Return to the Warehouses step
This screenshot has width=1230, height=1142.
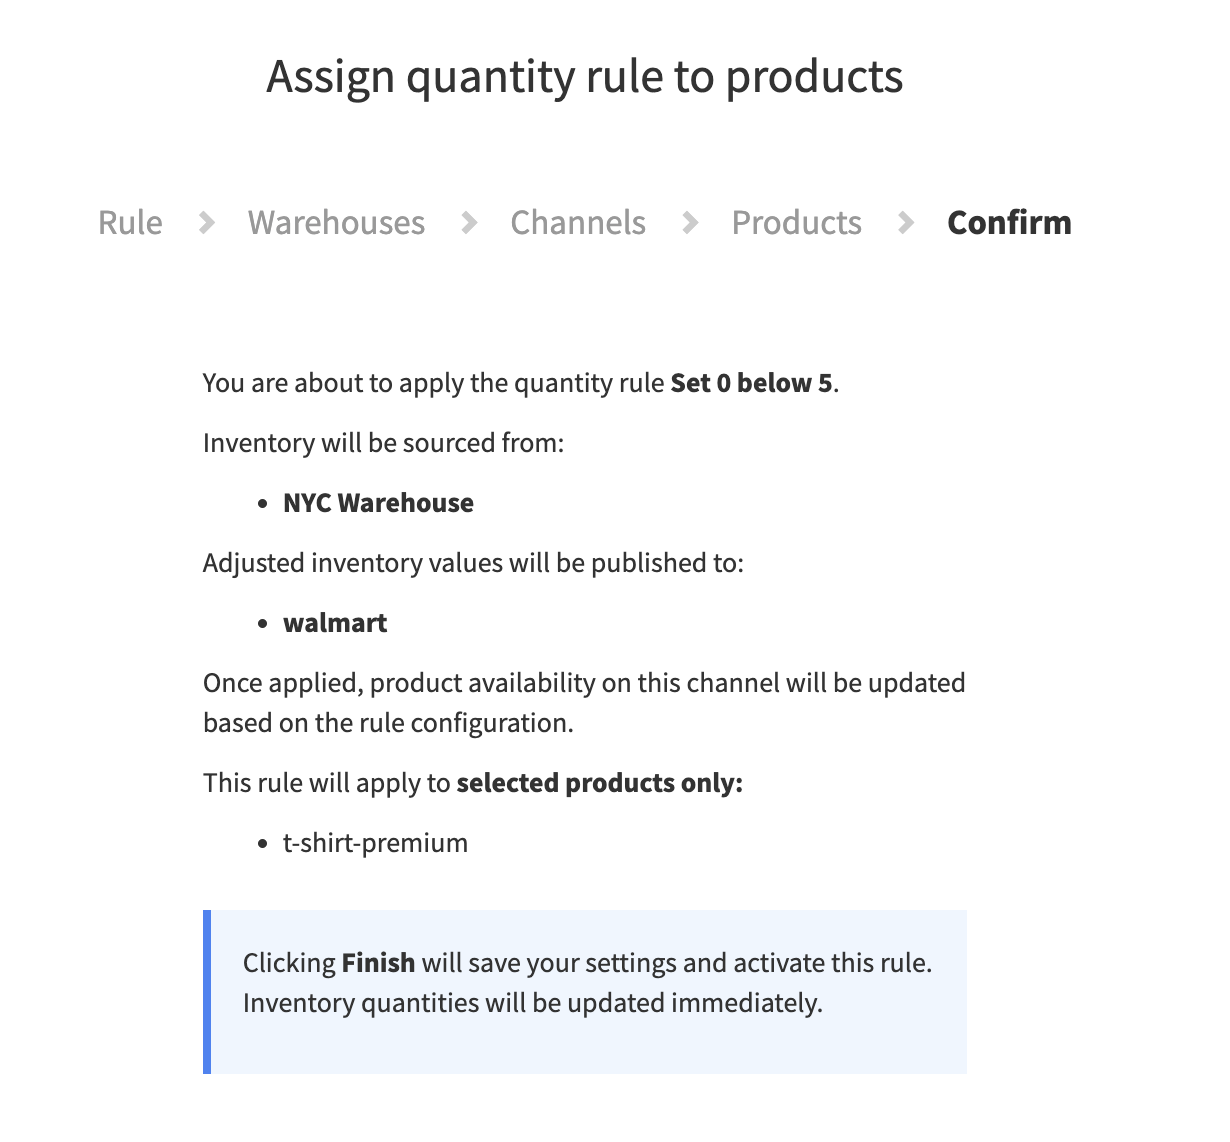pos(336,222)
